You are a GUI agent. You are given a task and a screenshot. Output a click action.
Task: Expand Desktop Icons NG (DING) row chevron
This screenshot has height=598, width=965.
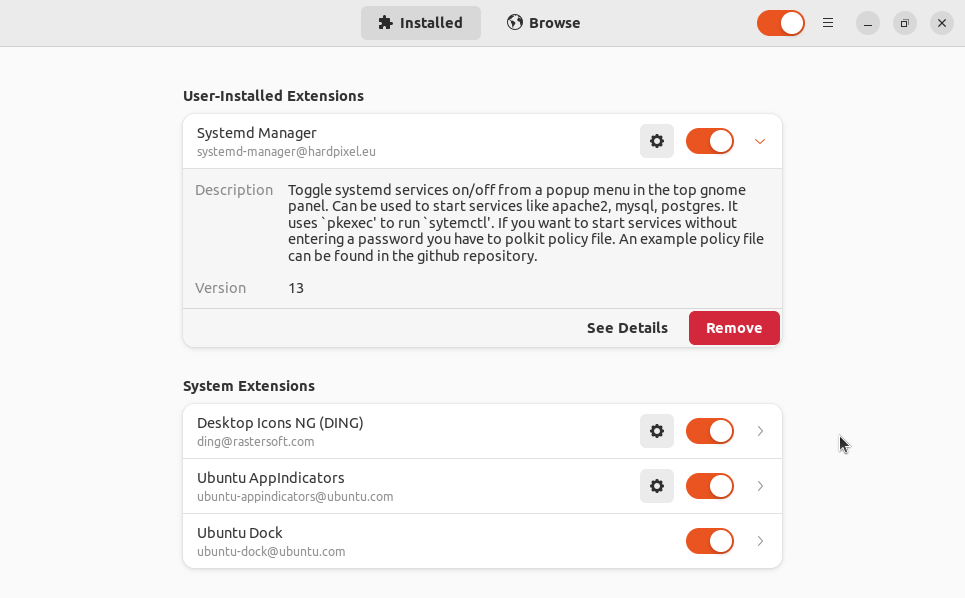tap(760, 431)
